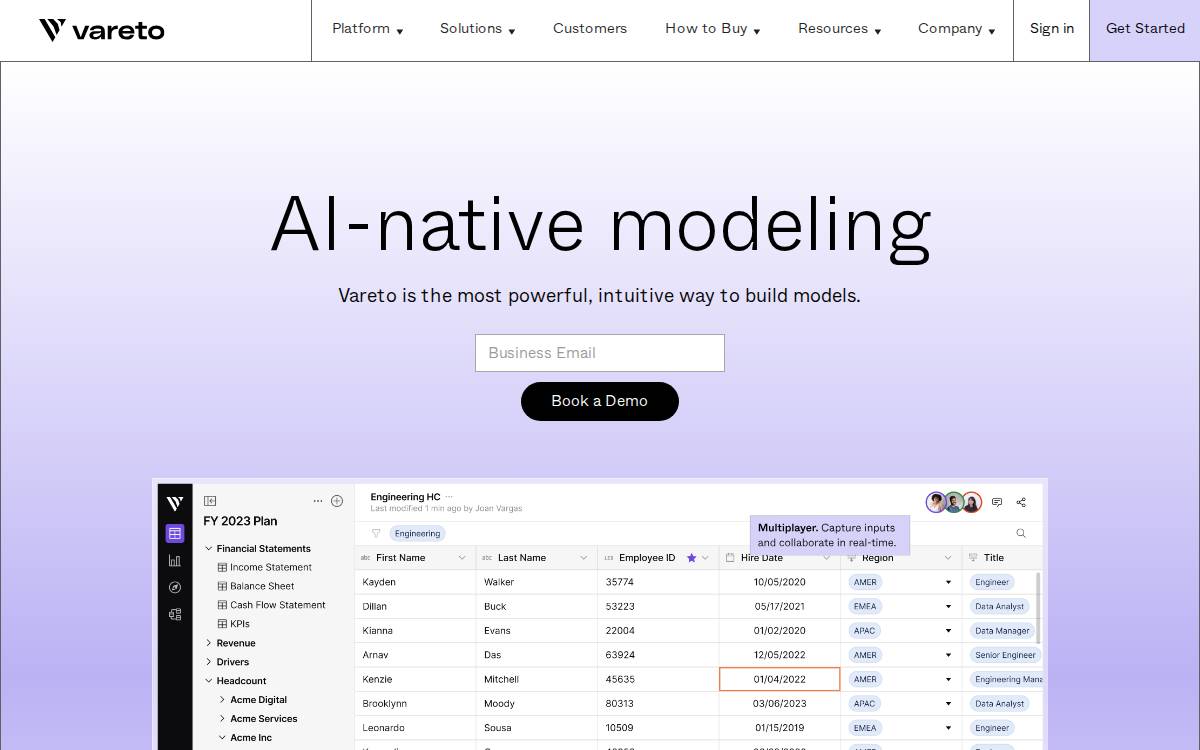Screen dimensions: 1200x750
Task: Click the Engineering filter chip
Action: click(417, 533)
